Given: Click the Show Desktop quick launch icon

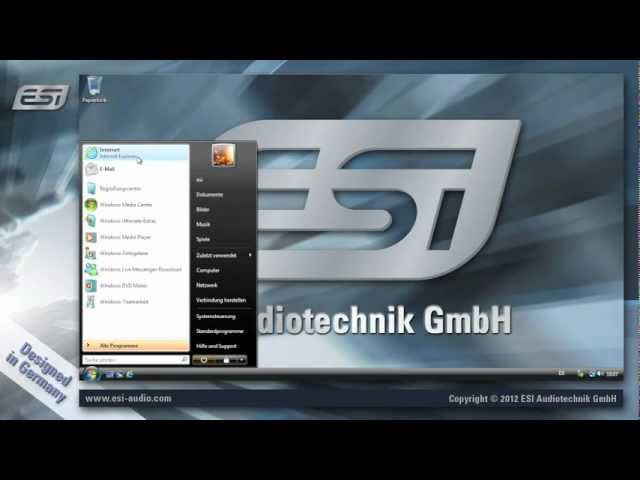Looking at the screenshot, I should (x=109, y=374).
